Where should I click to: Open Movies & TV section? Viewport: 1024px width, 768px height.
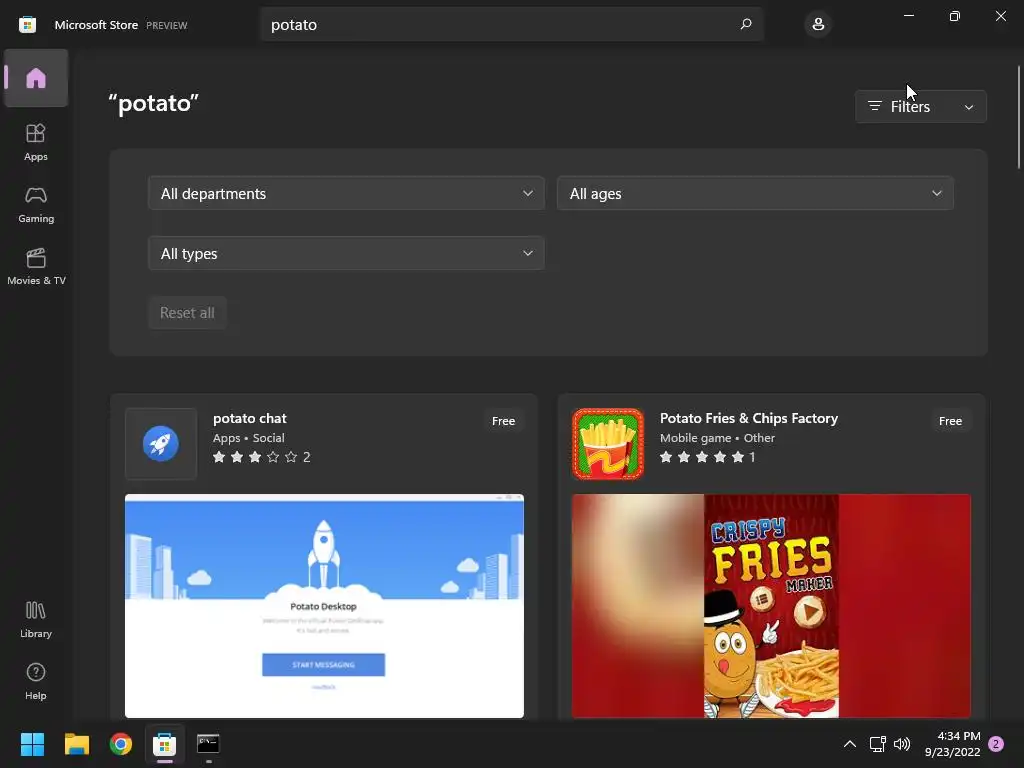pyautogui.click(x=36, y=266)
